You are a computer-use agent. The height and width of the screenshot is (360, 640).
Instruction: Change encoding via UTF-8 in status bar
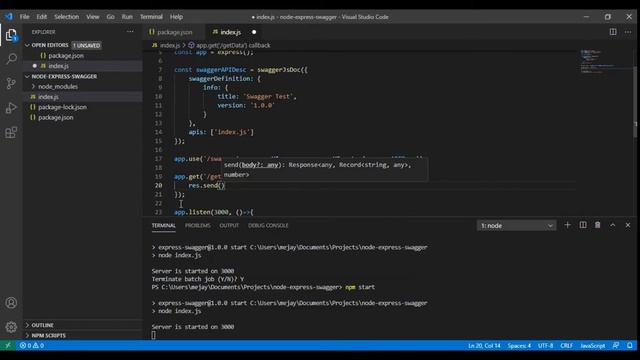pyautogui.click(x=545, y=345)
